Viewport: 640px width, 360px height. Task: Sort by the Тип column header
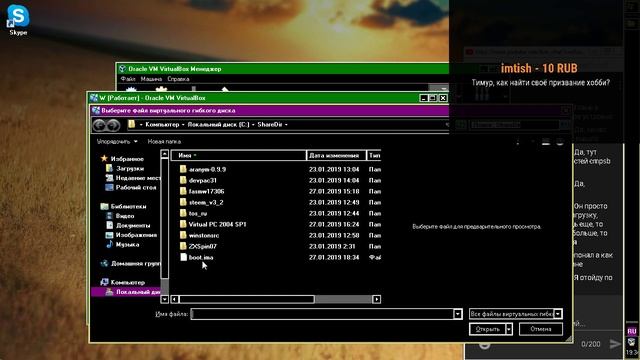tap(374, 156)
